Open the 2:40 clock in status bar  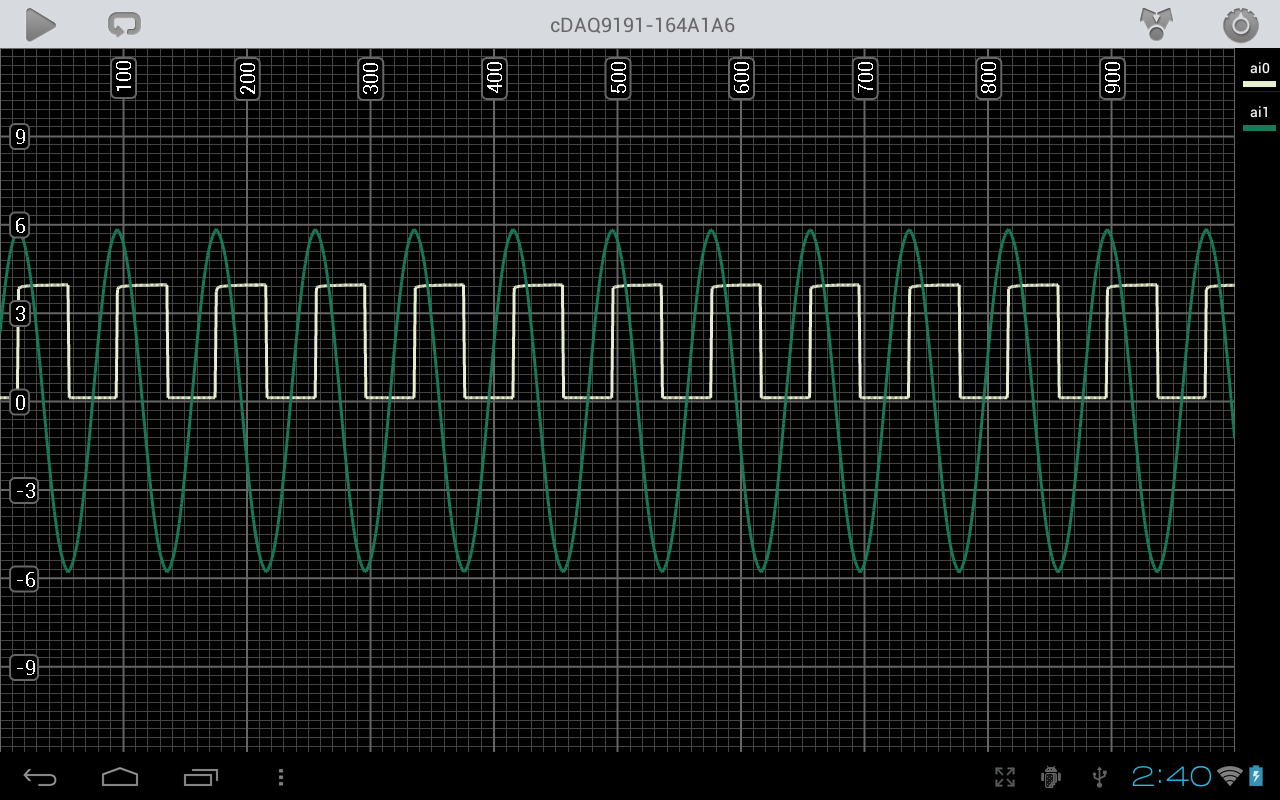[1172, 776]
